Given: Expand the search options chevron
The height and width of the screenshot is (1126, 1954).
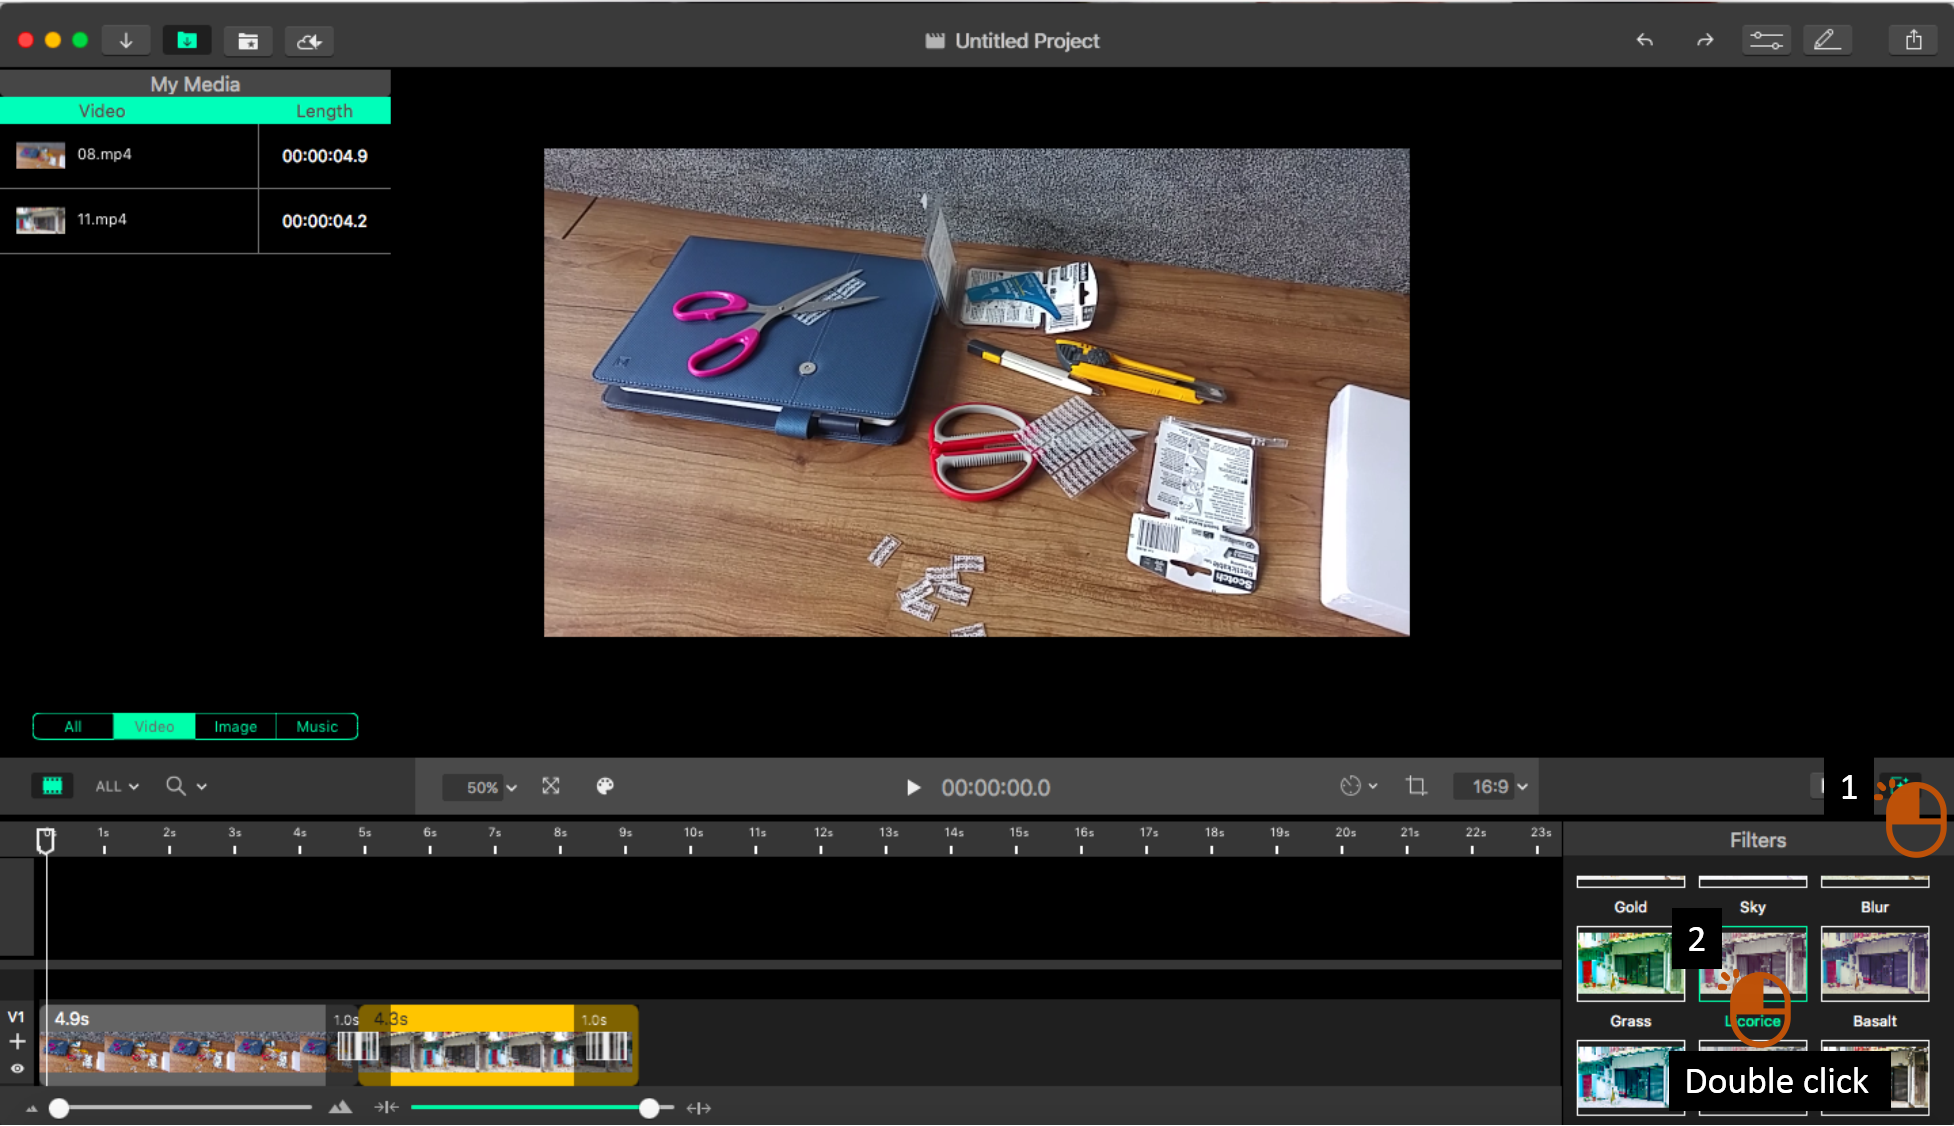Looking at the screenshot, I should [202, 787].
